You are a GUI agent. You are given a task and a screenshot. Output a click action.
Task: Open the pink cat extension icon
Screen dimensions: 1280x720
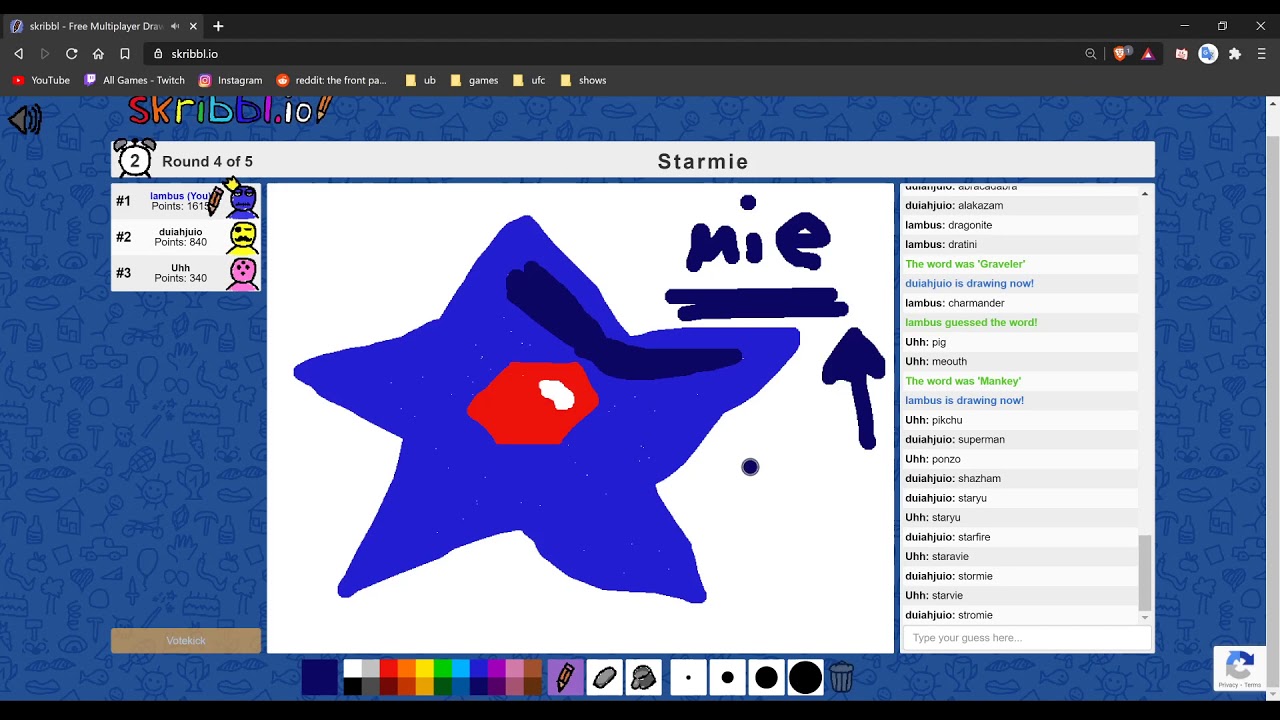click(x=1181, y=54)
